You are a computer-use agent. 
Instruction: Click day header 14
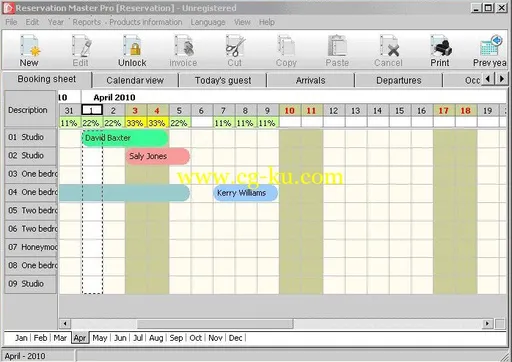pyautogui.click(x=378, y=110)
